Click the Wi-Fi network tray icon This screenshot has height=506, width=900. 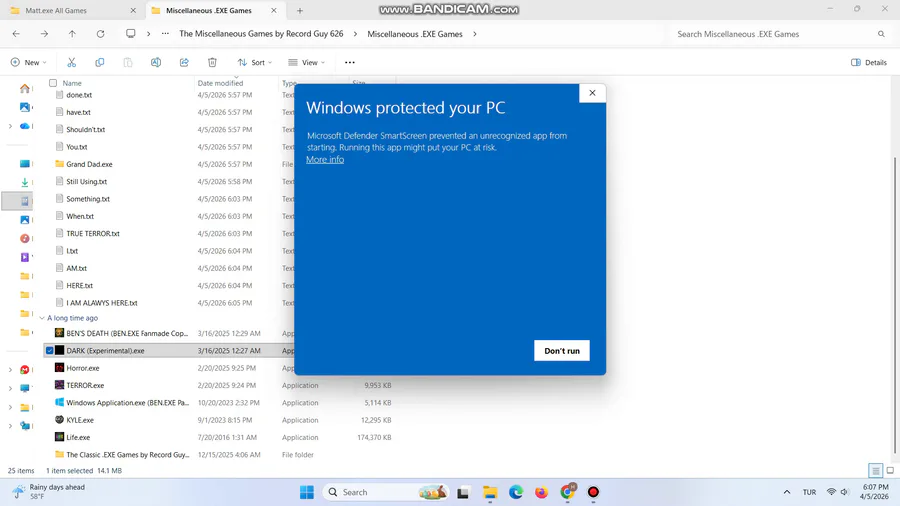coord(831,492)
